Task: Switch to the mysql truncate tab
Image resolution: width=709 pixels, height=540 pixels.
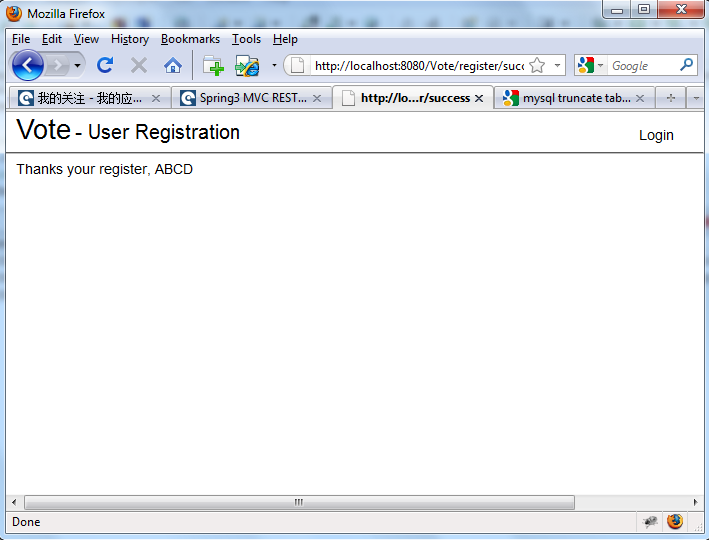Action: (574, 98)
